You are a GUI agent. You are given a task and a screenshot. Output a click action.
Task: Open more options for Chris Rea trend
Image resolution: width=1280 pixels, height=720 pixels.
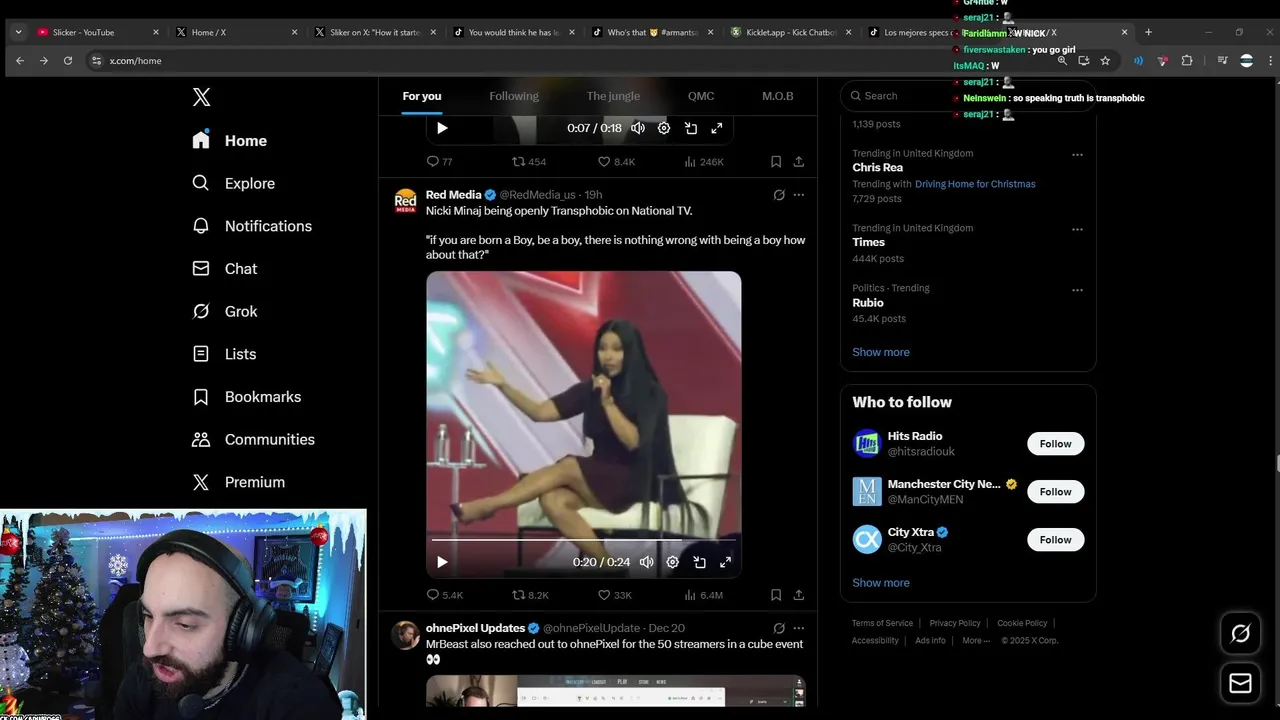point(1077,155)
